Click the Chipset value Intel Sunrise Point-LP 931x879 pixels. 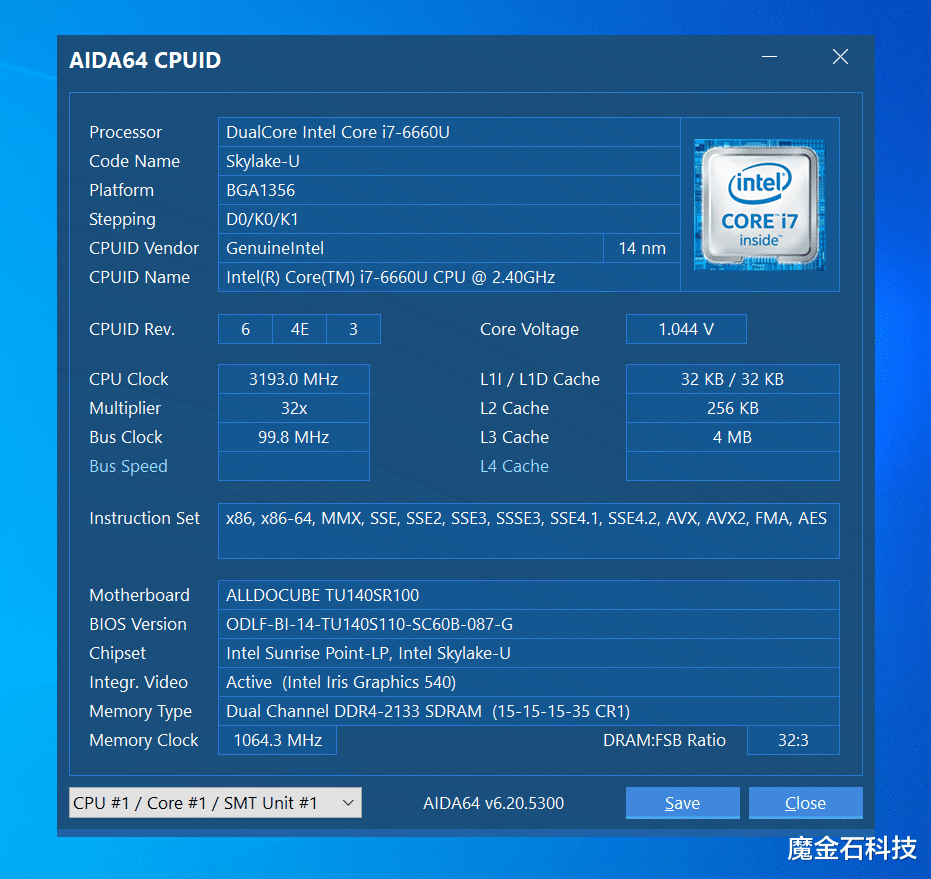[529, 653]
